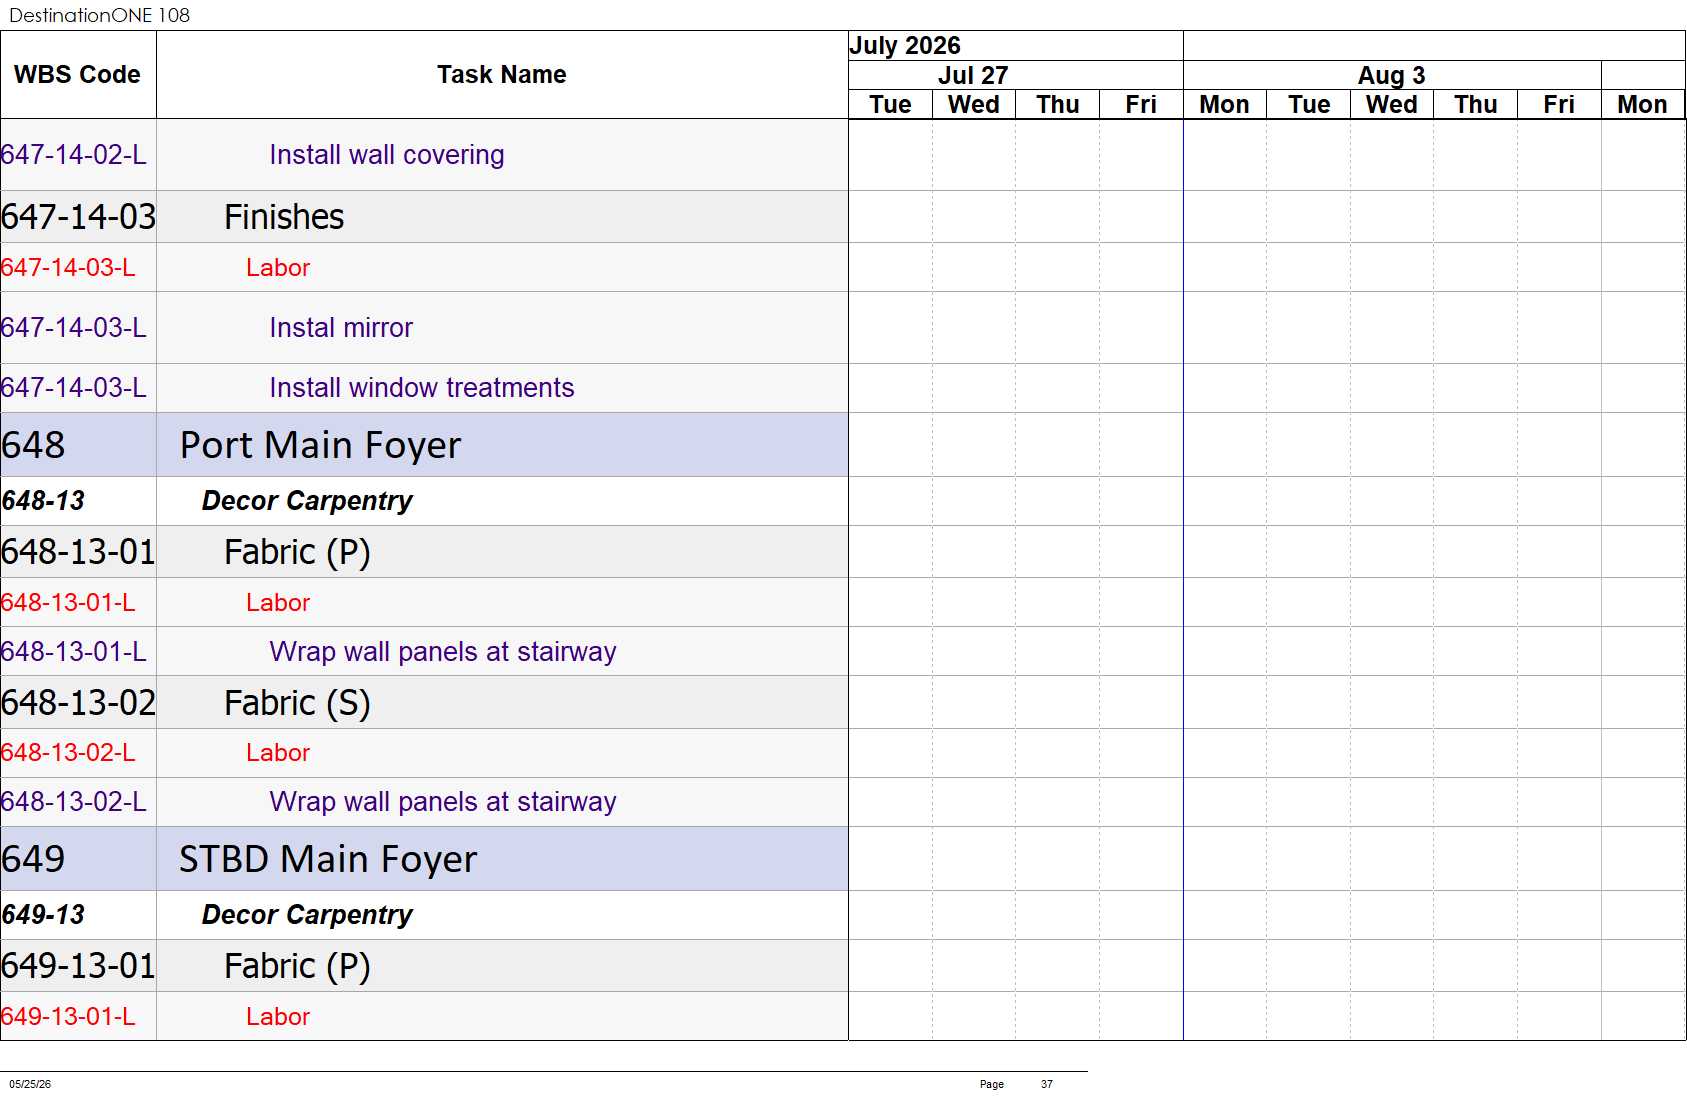The width and height of the screenshot is (1687, 1097).
Task: Click page number 37 in footer
Action: coord(1047,1084)
